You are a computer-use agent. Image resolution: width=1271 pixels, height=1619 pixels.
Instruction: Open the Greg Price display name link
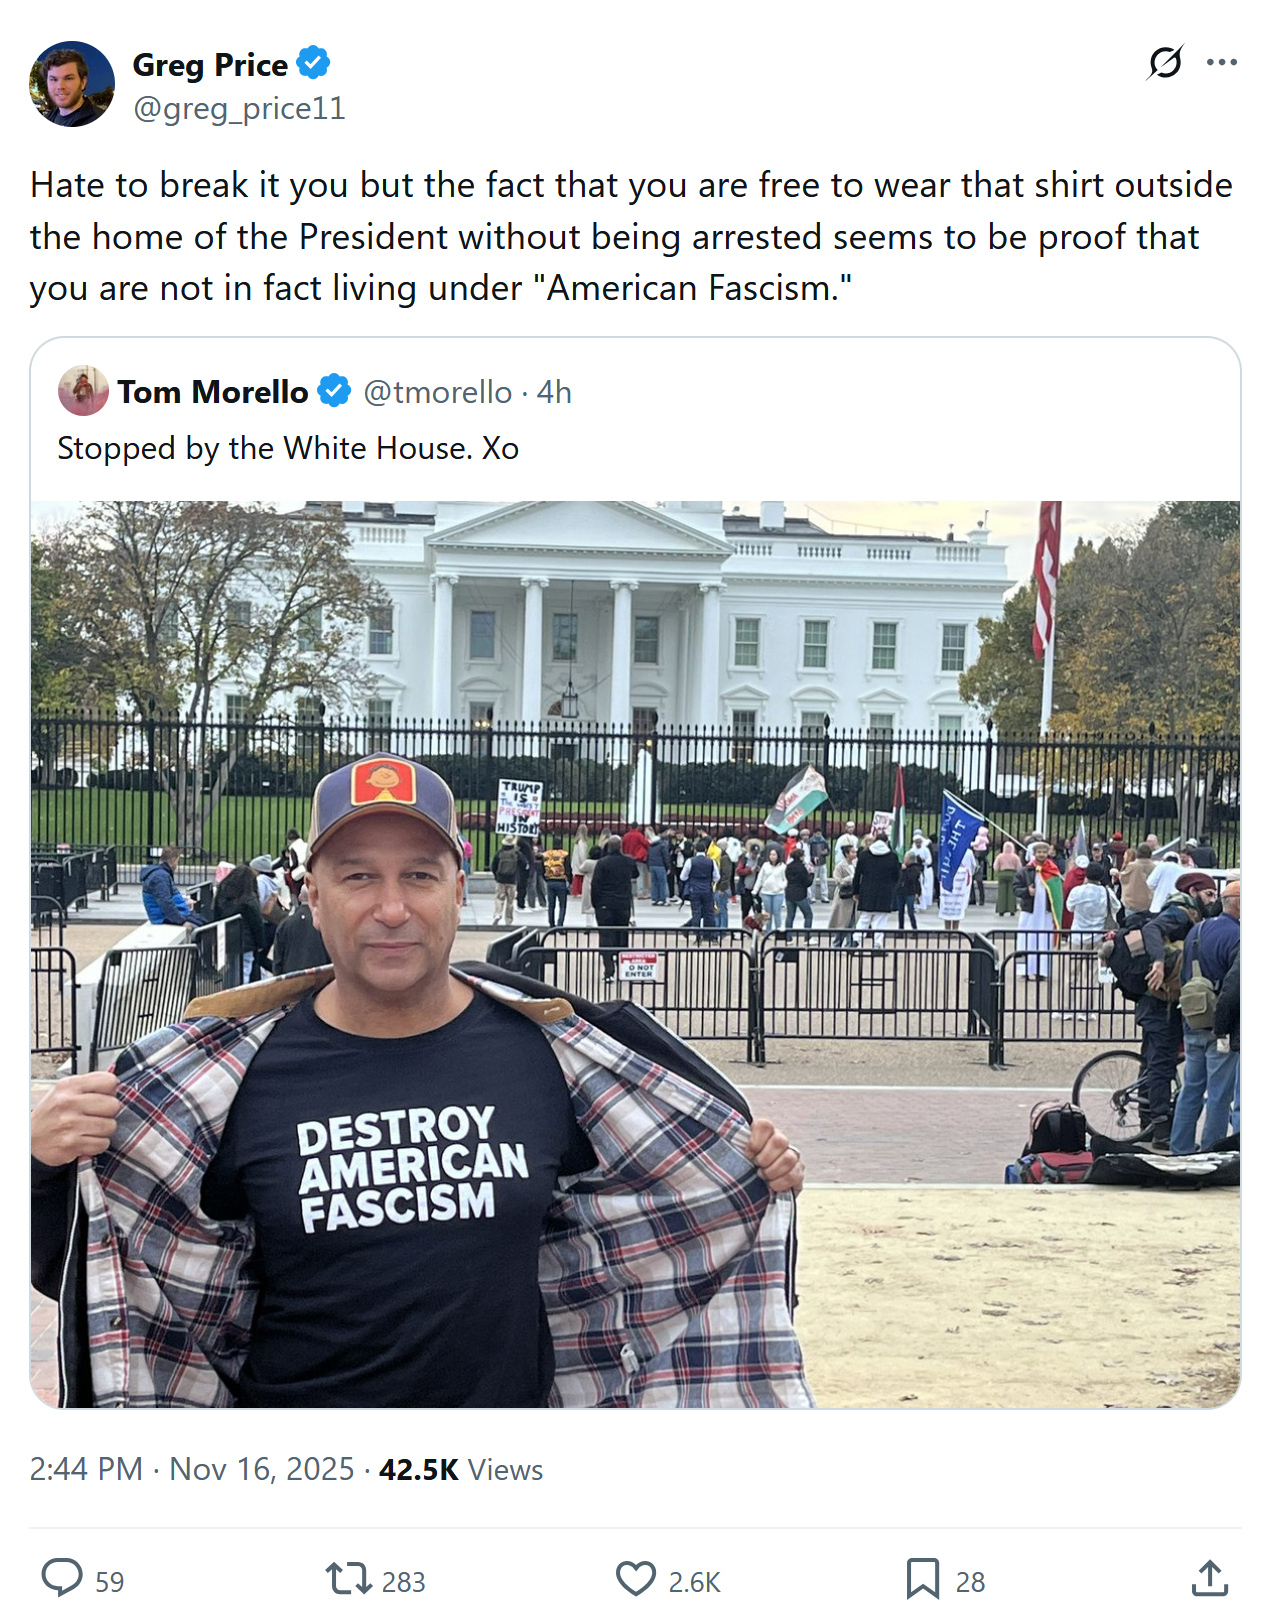point(210,64)
